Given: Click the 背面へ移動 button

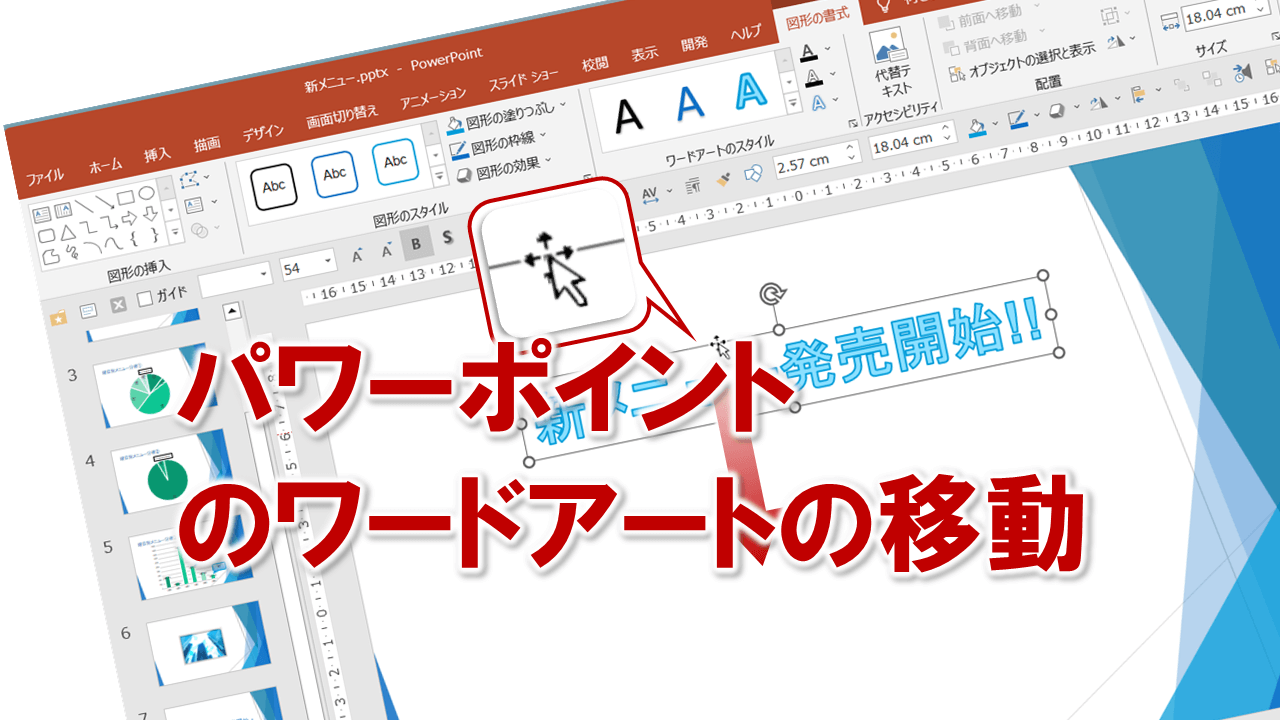Looking at the screenshot, I should click(x=987, y=40).
